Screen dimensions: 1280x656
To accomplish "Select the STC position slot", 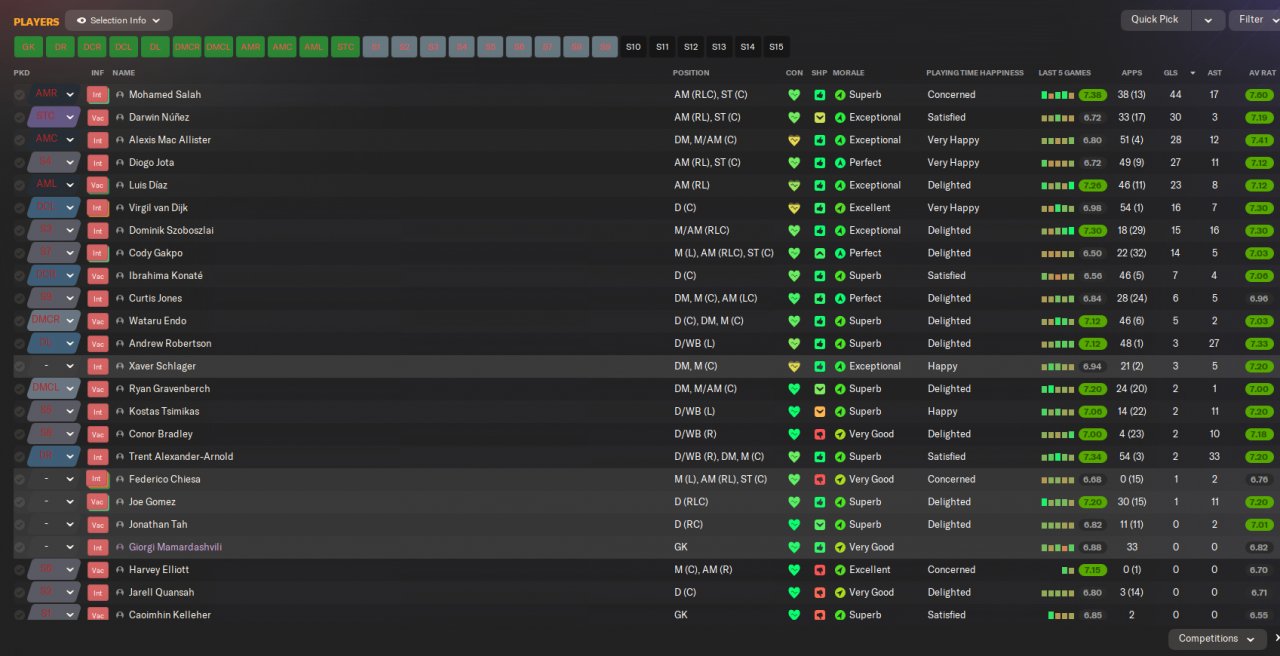I will (345, 47).
